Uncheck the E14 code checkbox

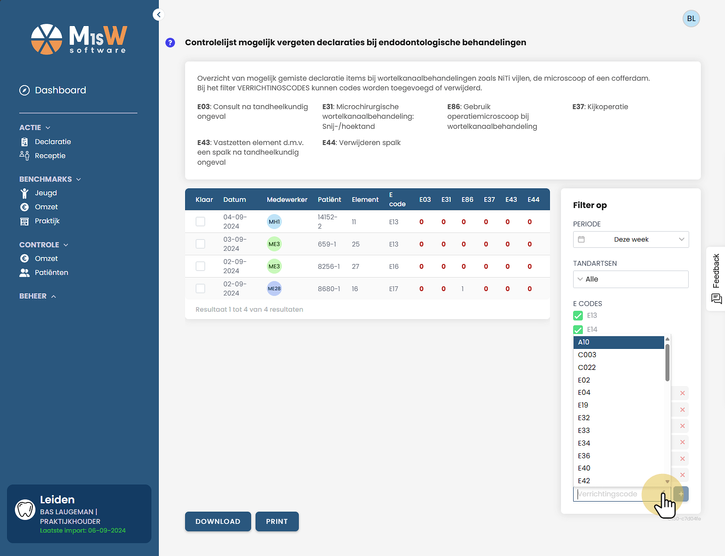point(578,329)
